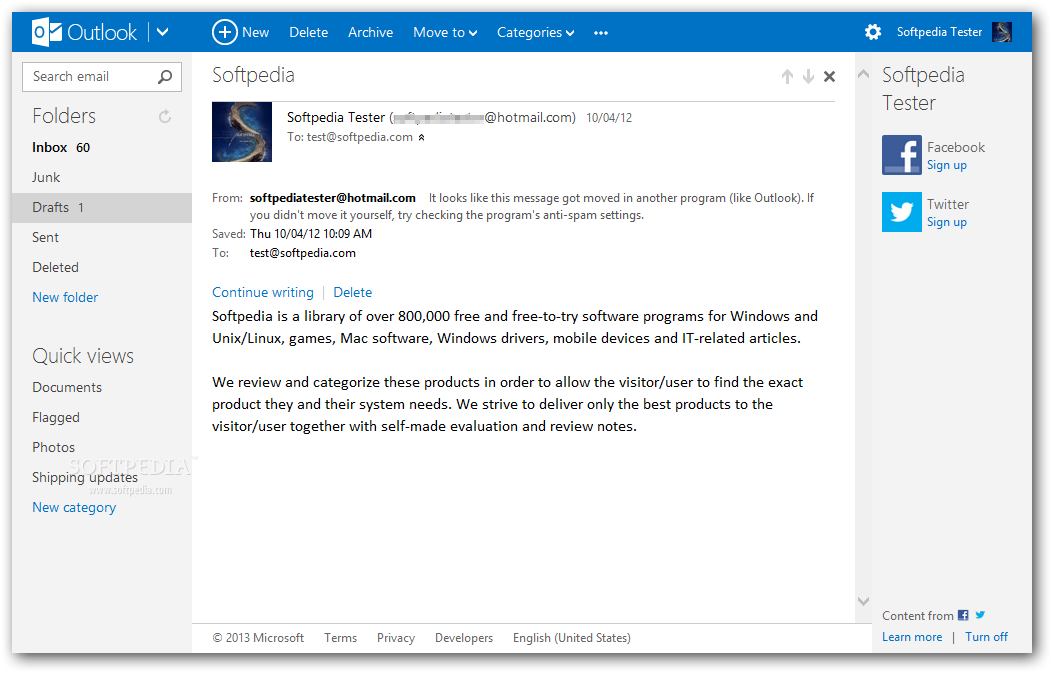Open the Outlook app switcher chevron

(x=162, y=32)
